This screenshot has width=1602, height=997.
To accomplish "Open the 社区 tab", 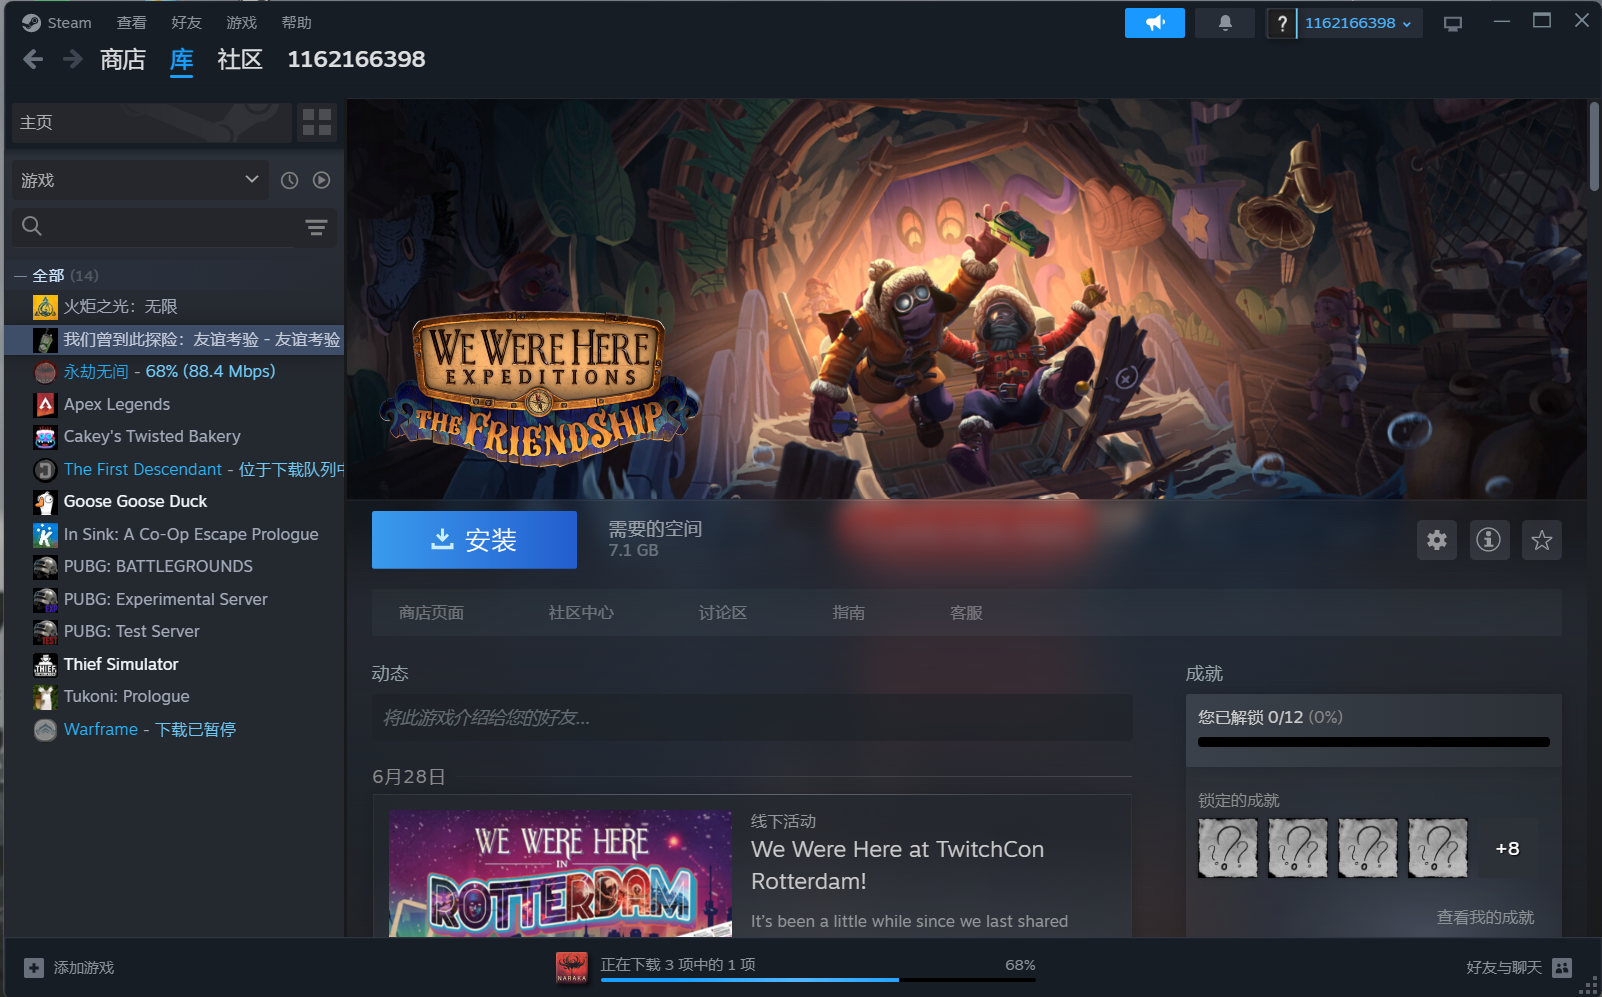I will [240, 60].
